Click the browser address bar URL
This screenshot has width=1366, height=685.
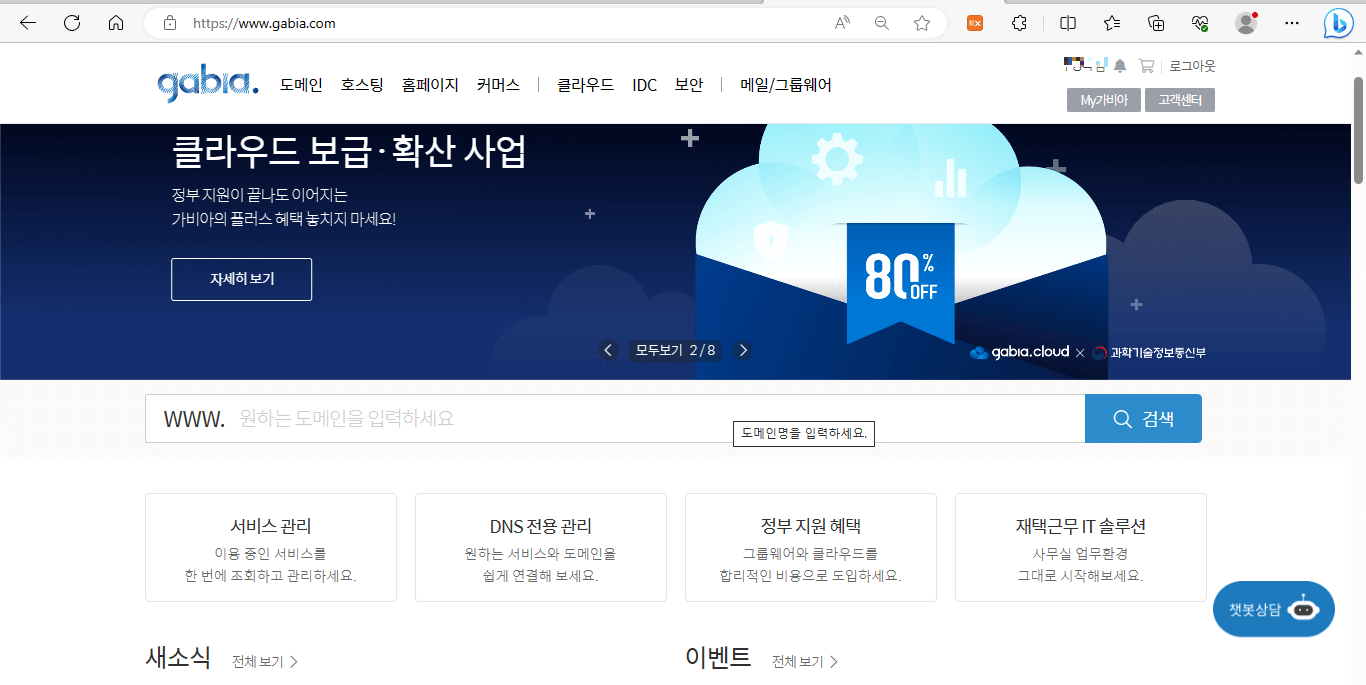point(264,23)
